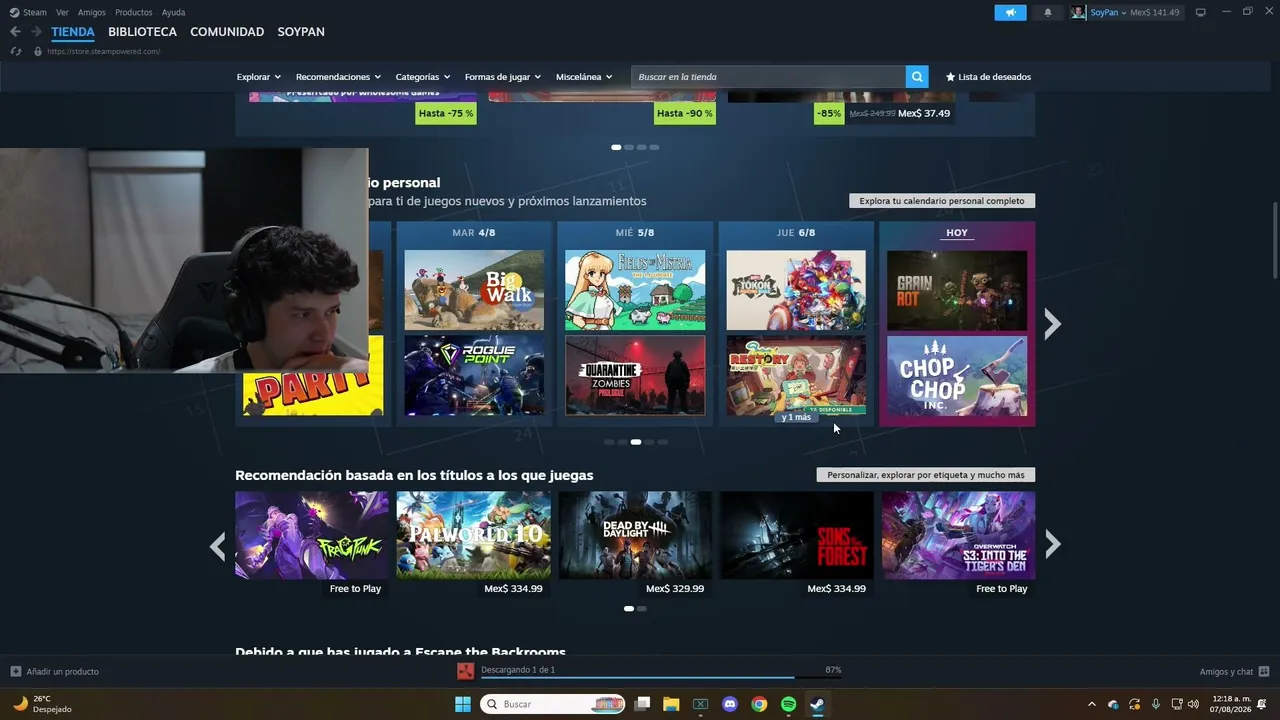The image size is (1280, 720).
Task: Open the Ayuda menu
Action: coord(174,12)
